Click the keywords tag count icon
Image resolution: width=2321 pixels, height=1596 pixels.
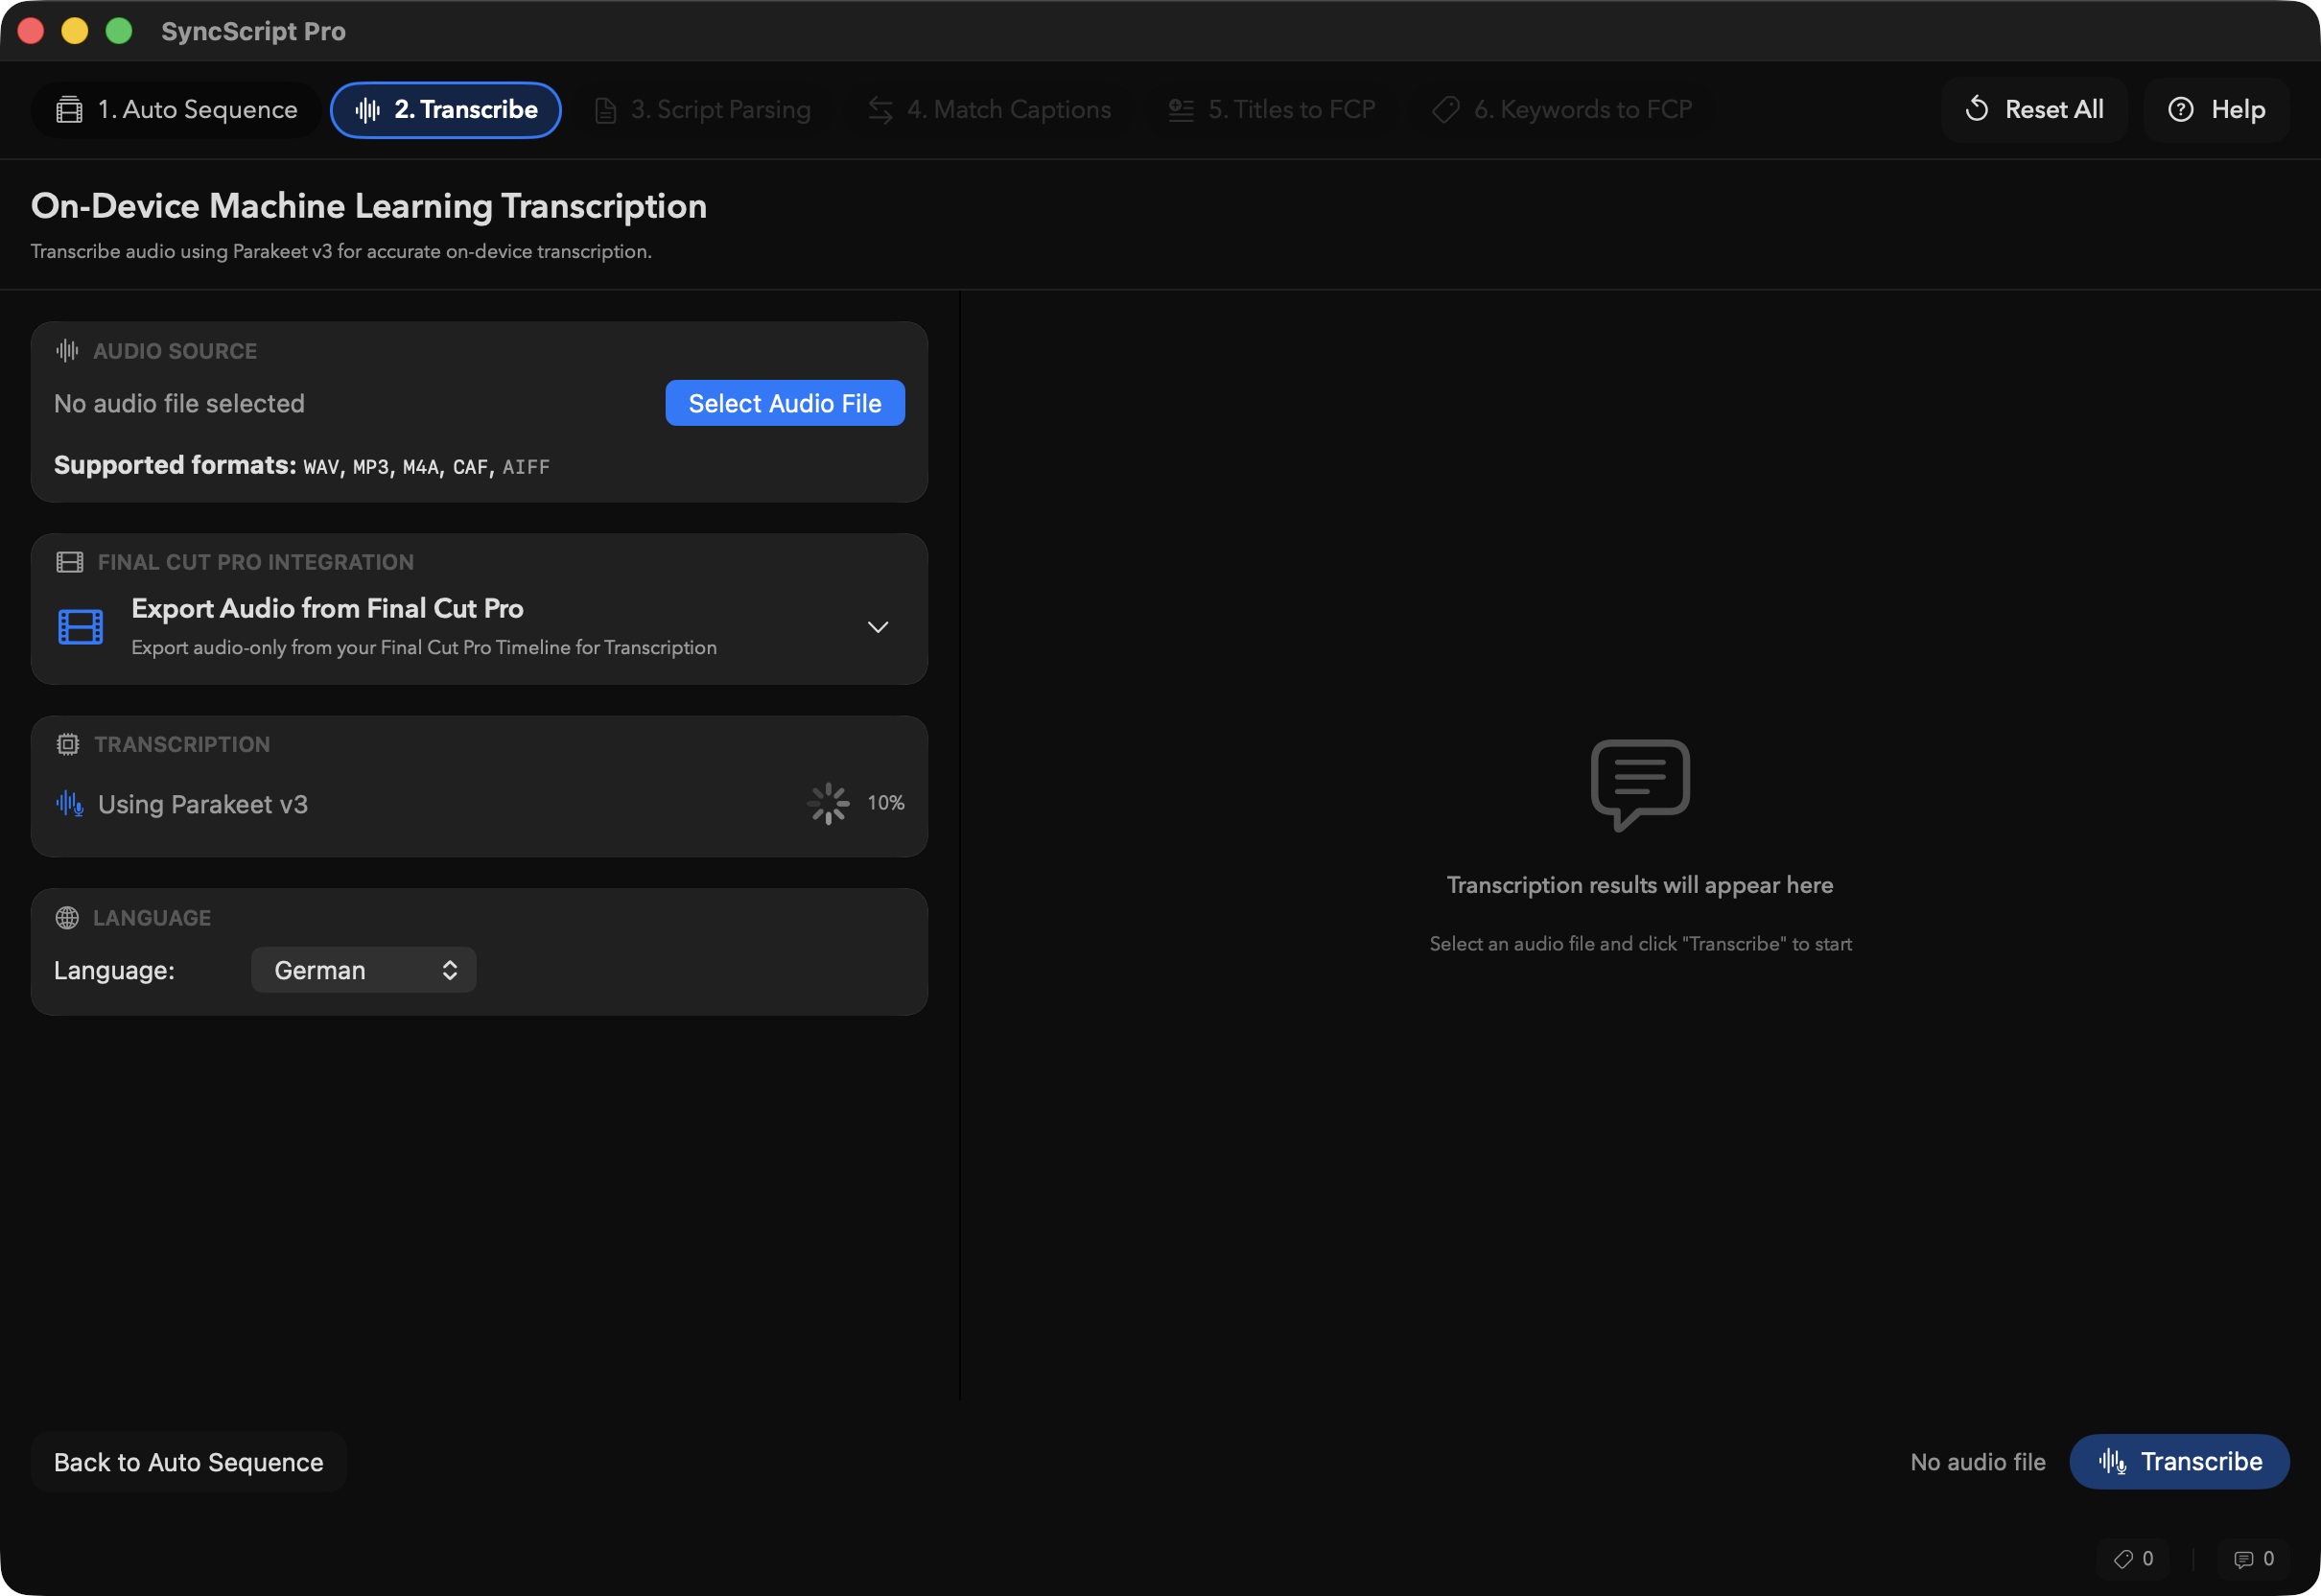tap(2123, 1559)
